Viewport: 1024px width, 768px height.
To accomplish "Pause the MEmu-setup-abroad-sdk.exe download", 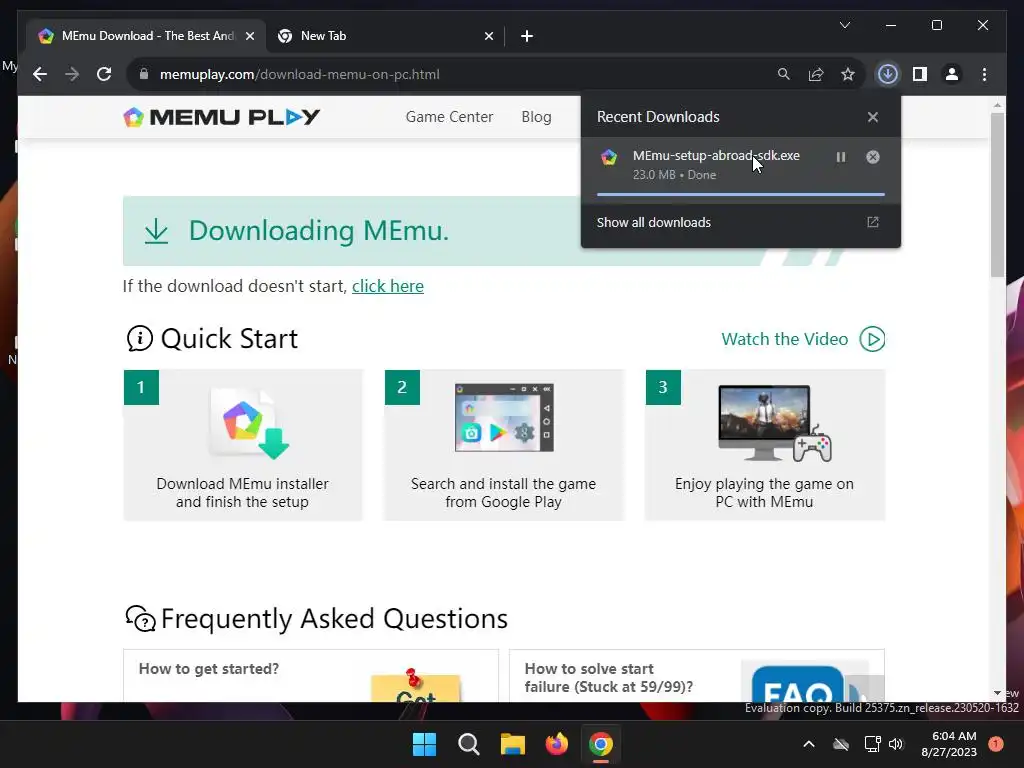I will 840,157.
